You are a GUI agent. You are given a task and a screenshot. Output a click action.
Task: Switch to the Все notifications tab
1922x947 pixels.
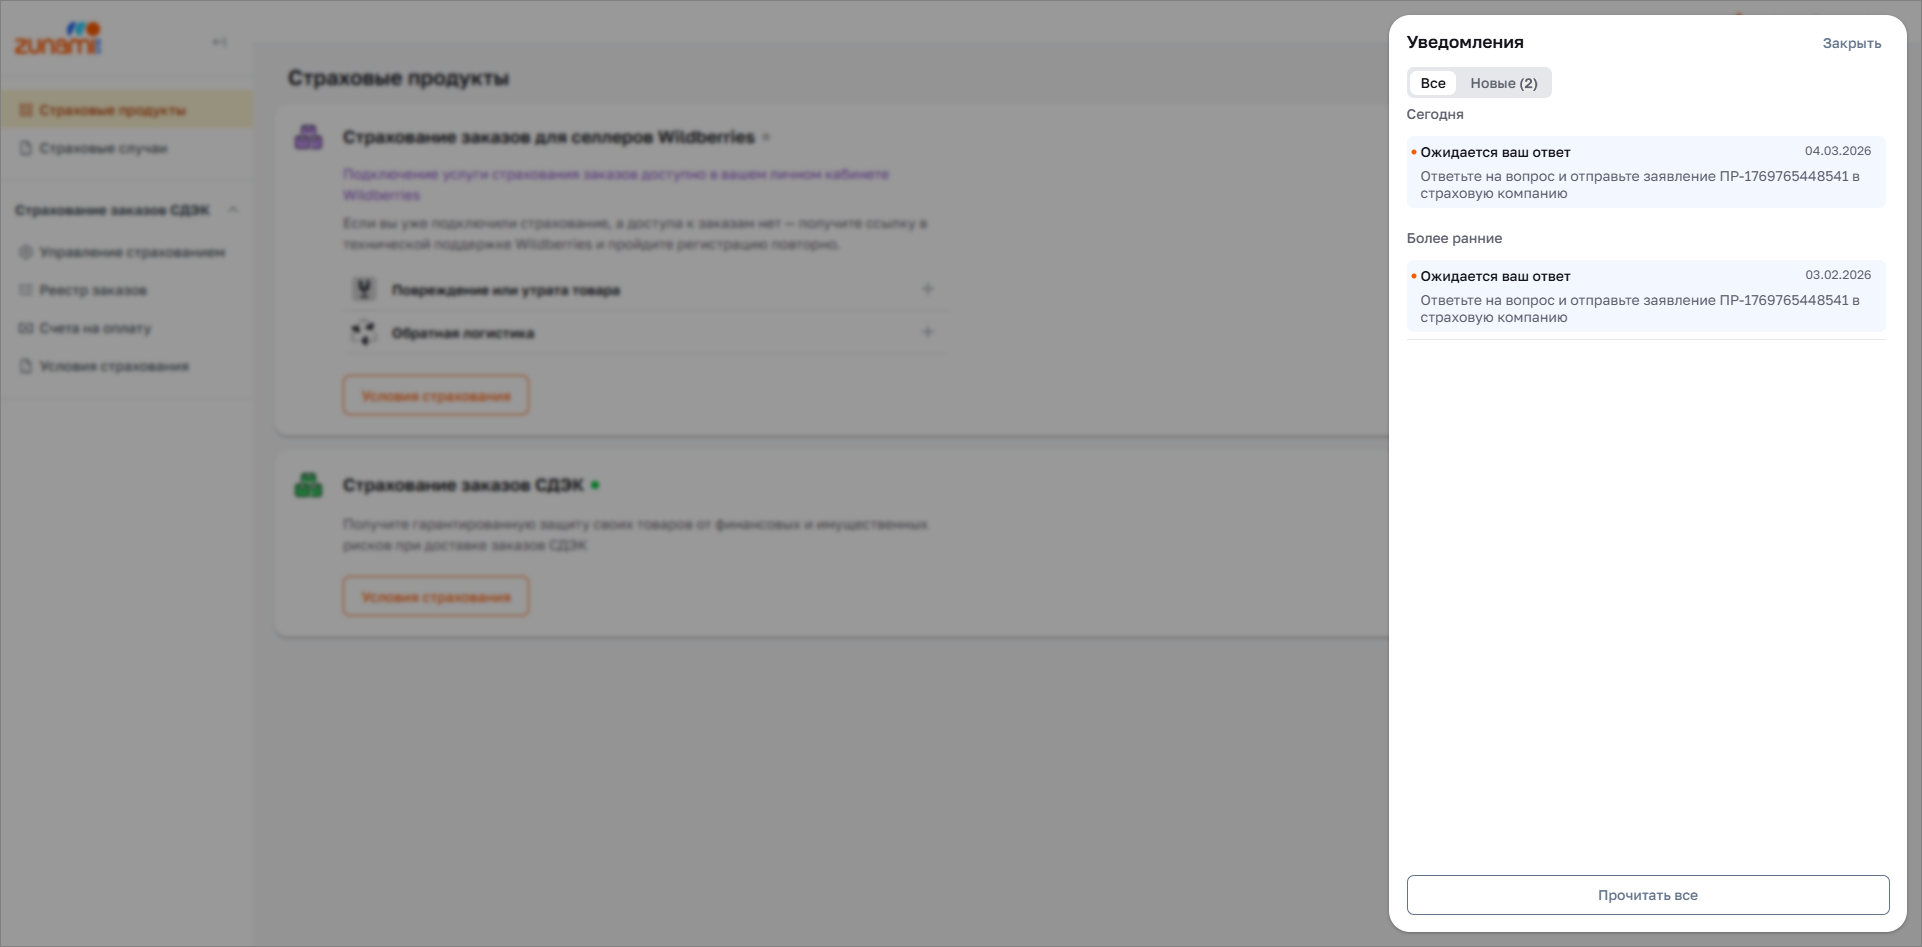pyautogui.click(x=1433, y=83)
